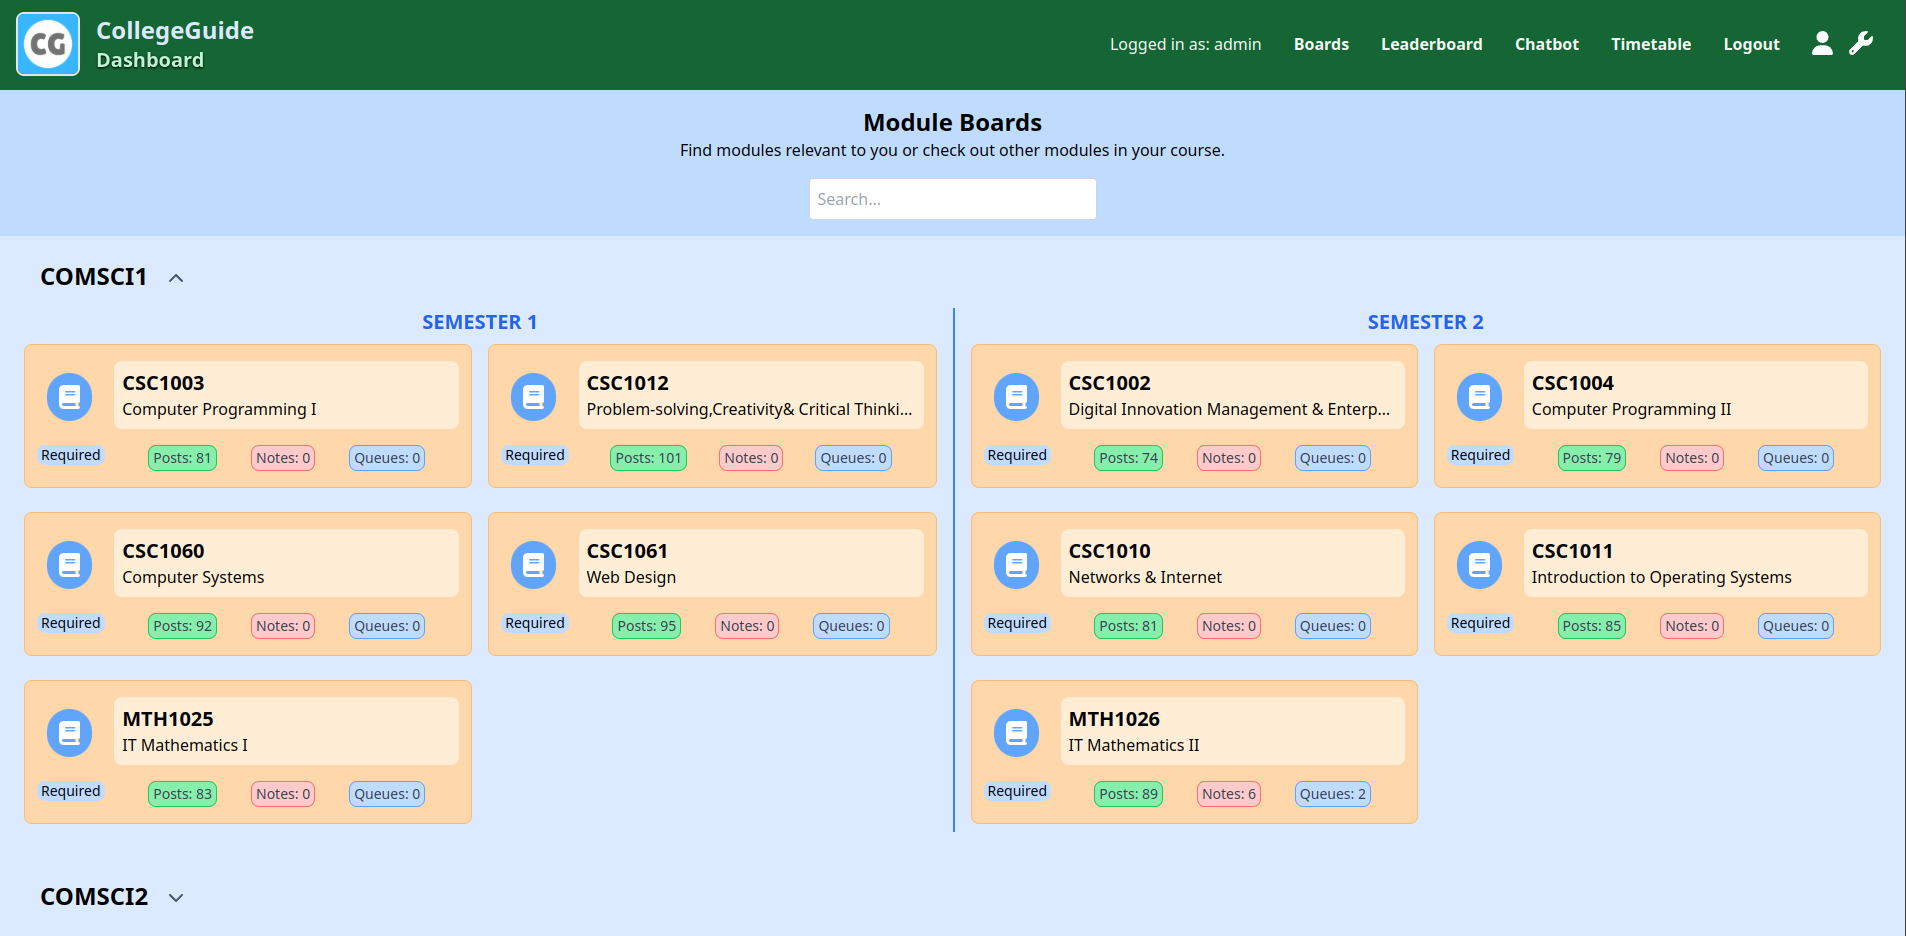Open MTH1026 IT Mathematics II board
Viewport: 1906px width, 936px height.
pyautogui.click(x=1232, y=731)
